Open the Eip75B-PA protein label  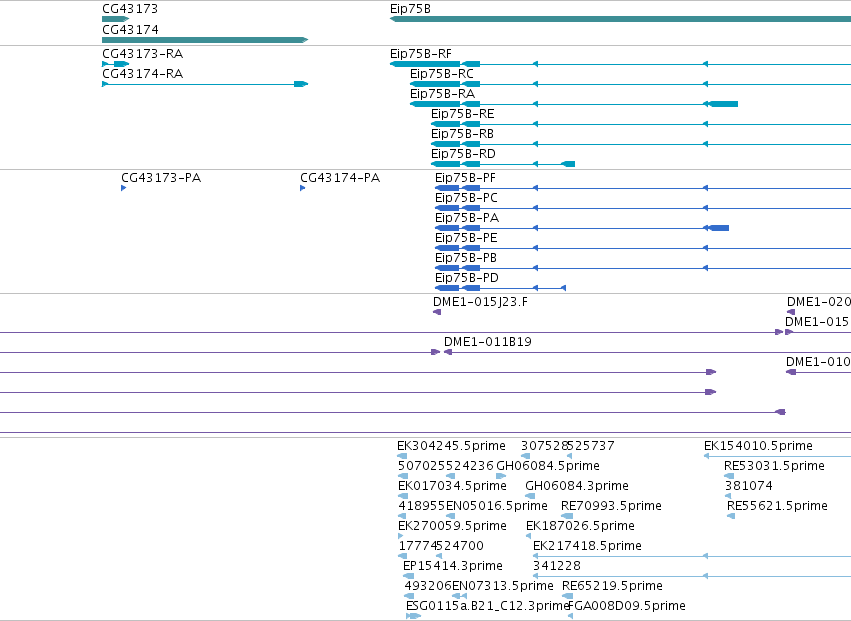(x=467, y=218)
